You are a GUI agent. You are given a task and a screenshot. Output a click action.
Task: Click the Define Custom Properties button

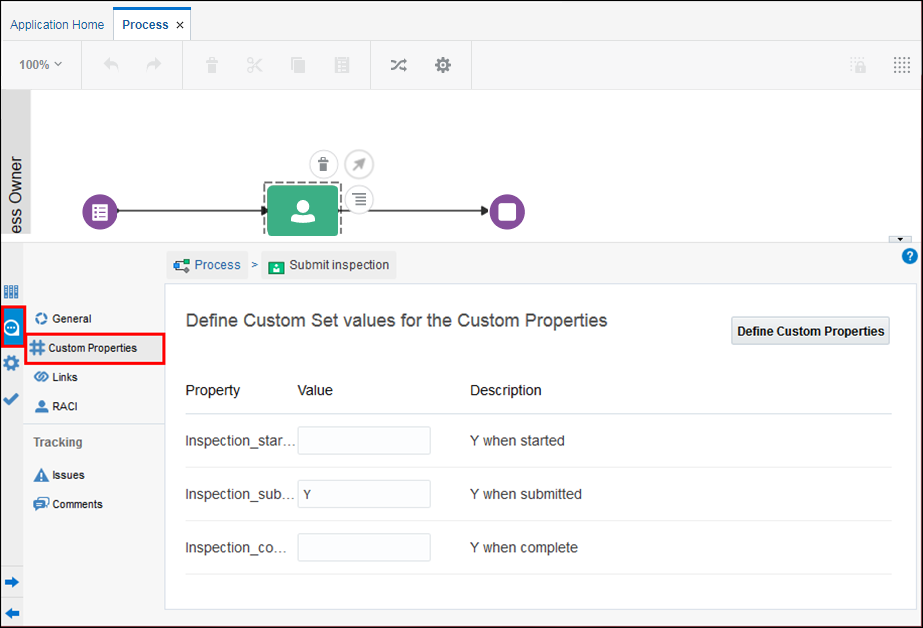click(810, 331)
